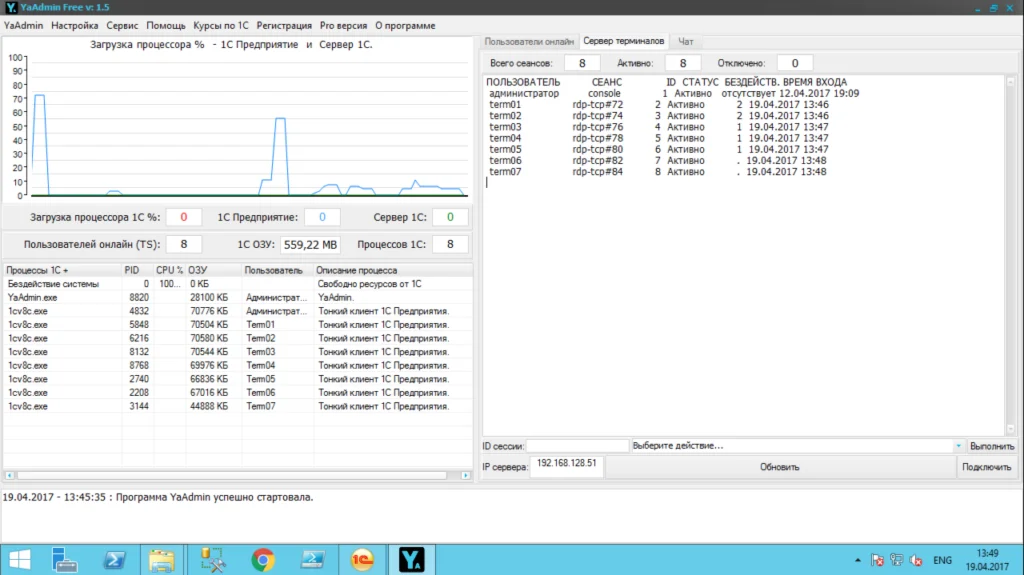The image size is (1024, 575).
Task: Open the 'Курсы по 1С' menu
Action: 220,25
